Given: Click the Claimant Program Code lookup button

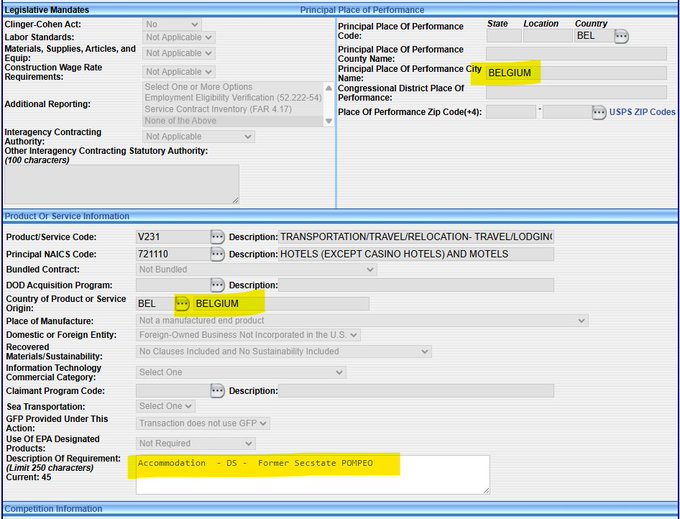Looking at the screenshot, I should 217,390.
